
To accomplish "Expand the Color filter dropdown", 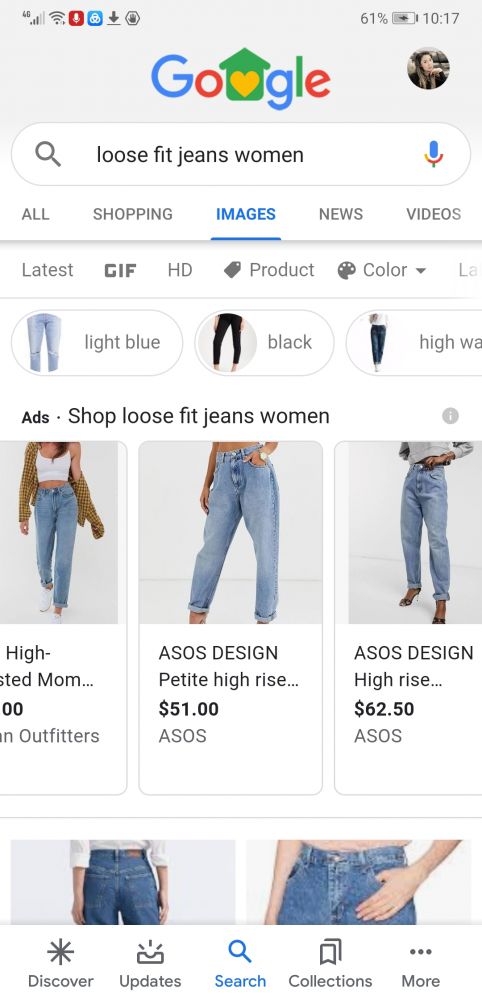I will coord(381,270).
